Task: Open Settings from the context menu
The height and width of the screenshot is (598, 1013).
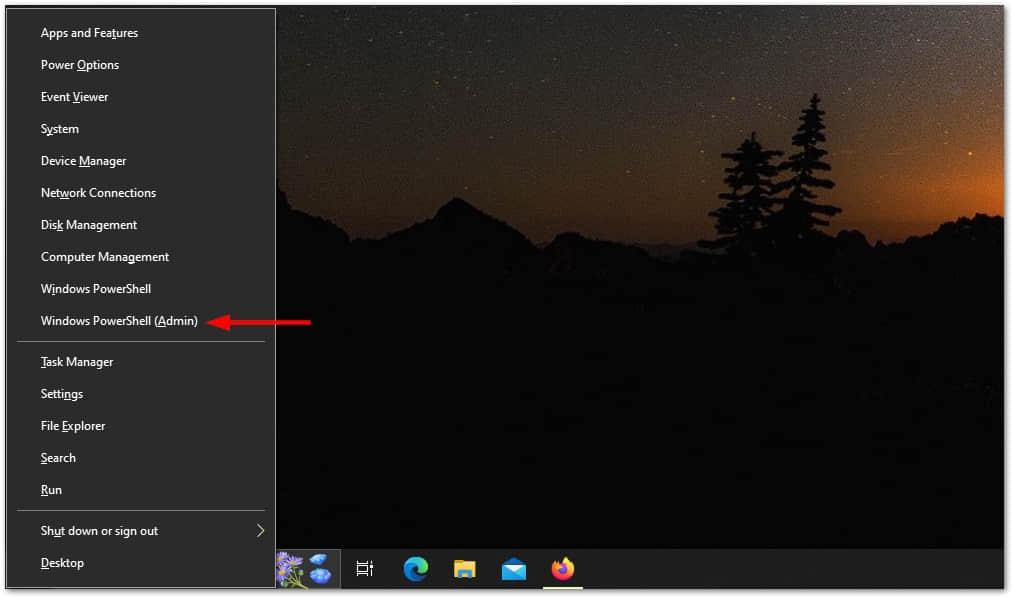Action: pyautogui.click(x=62, y=394)
